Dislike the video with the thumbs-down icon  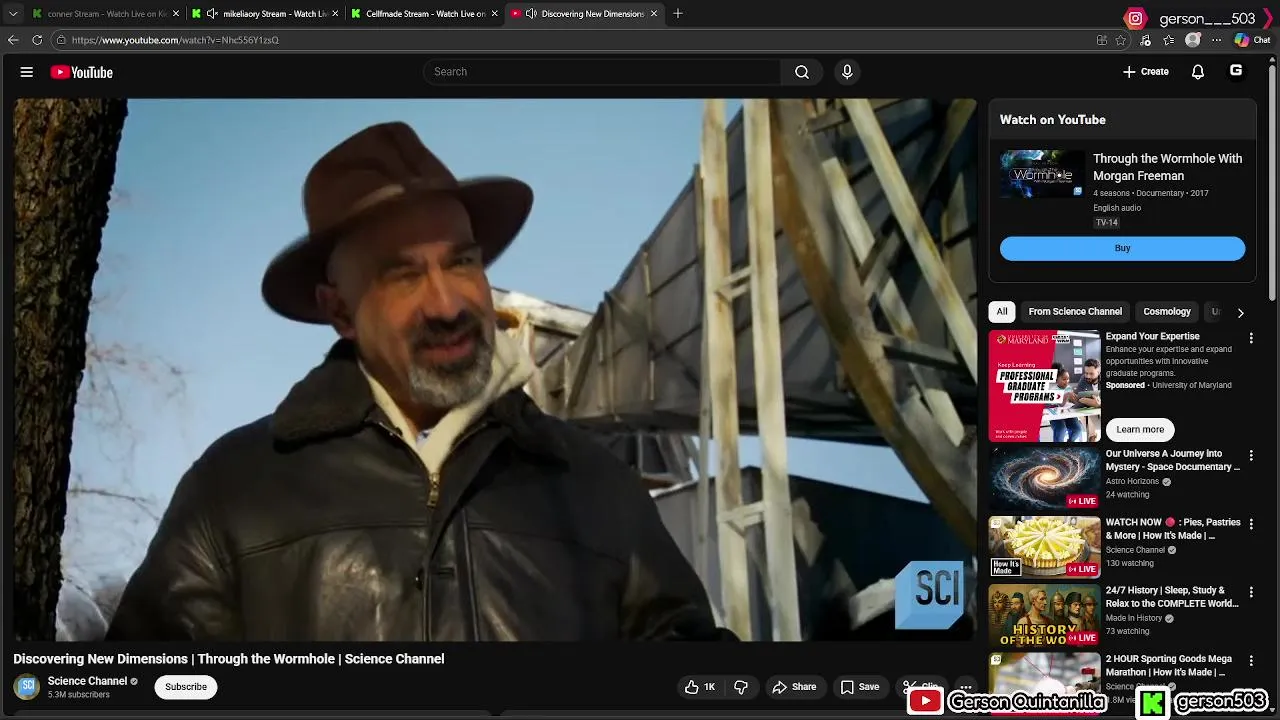(x=741, y=687)
